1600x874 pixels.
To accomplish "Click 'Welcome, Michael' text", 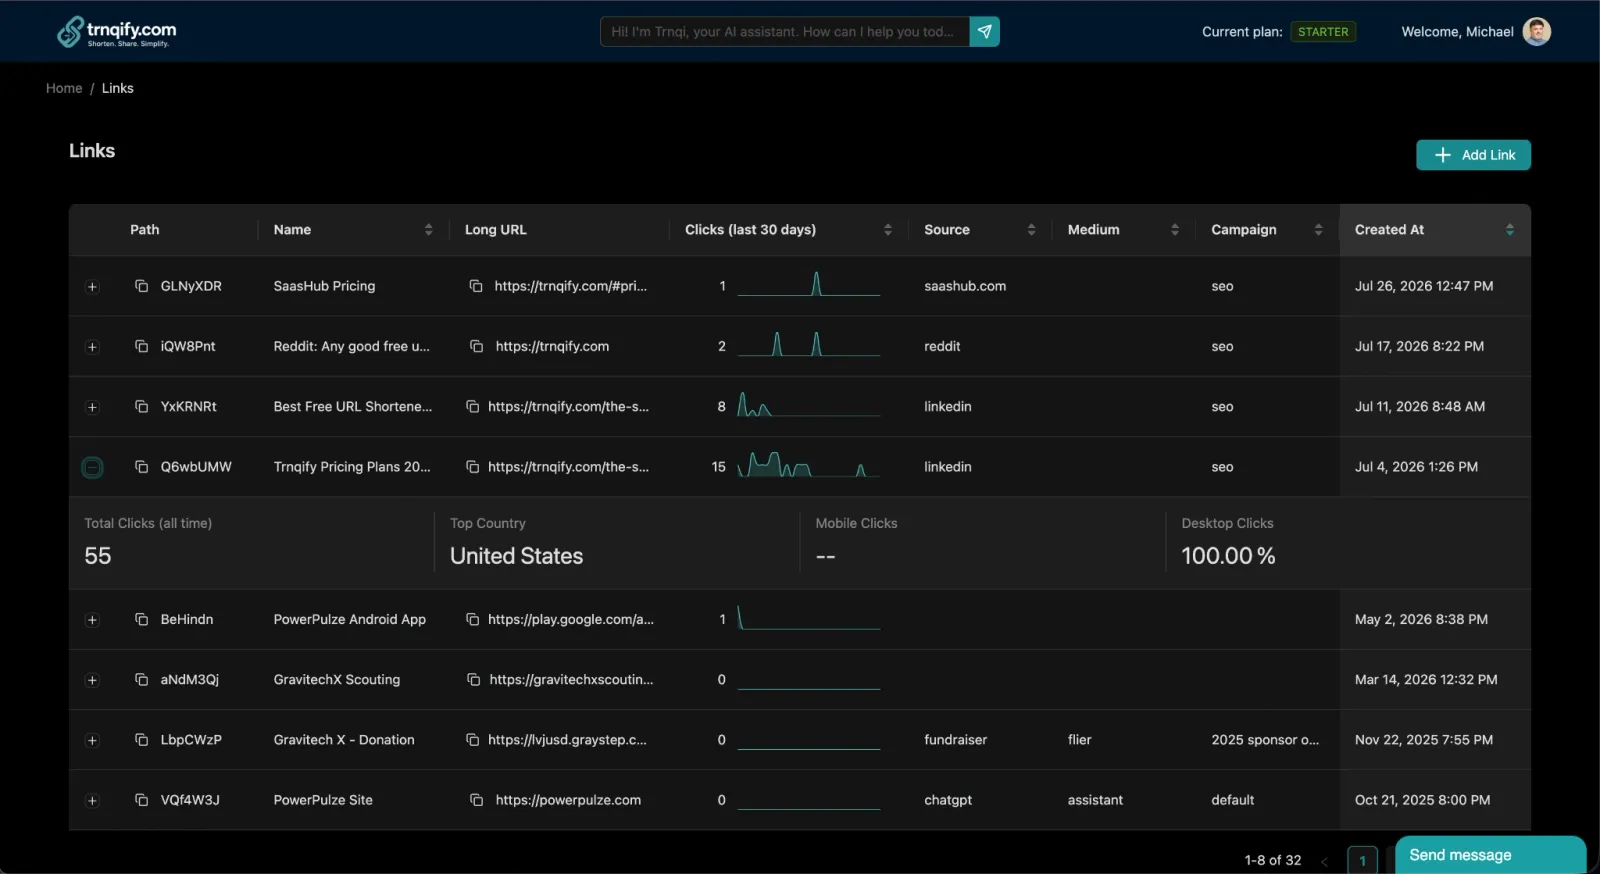I will 1457,32.
